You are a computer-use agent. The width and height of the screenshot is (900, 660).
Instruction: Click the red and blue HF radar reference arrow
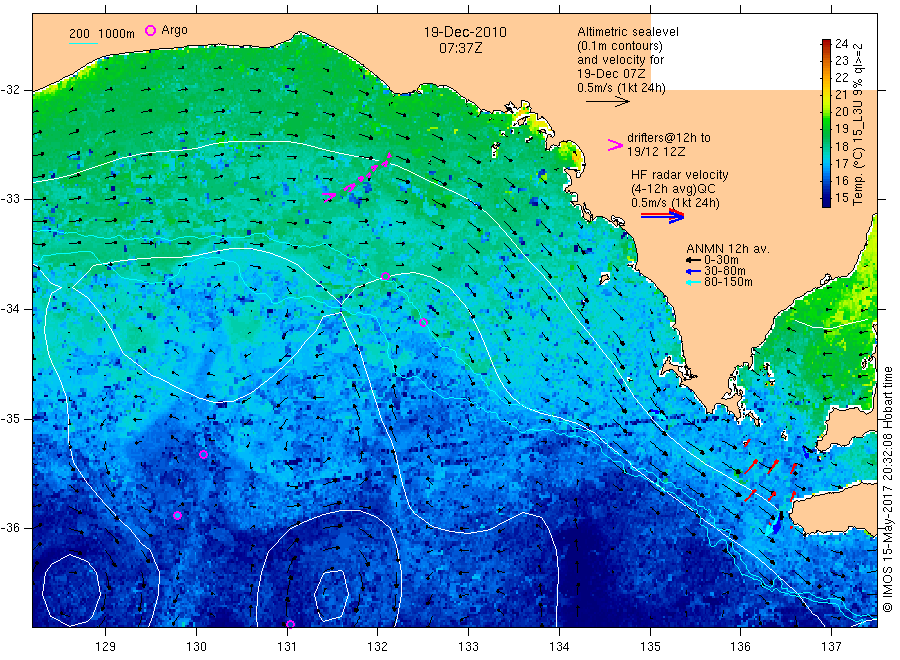pos(663,216)
